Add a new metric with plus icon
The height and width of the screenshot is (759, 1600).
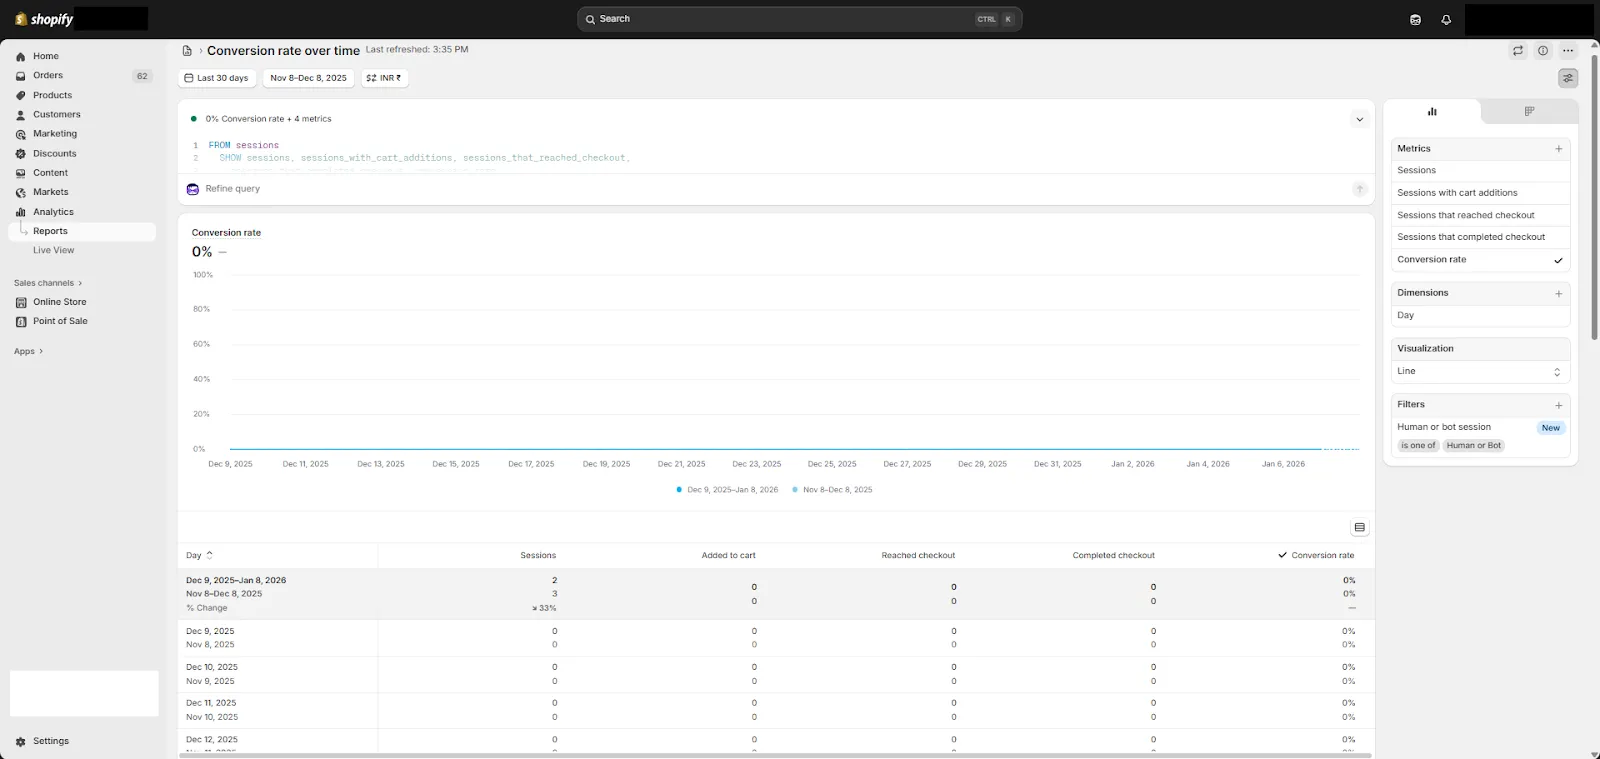tap(1558, 149)
